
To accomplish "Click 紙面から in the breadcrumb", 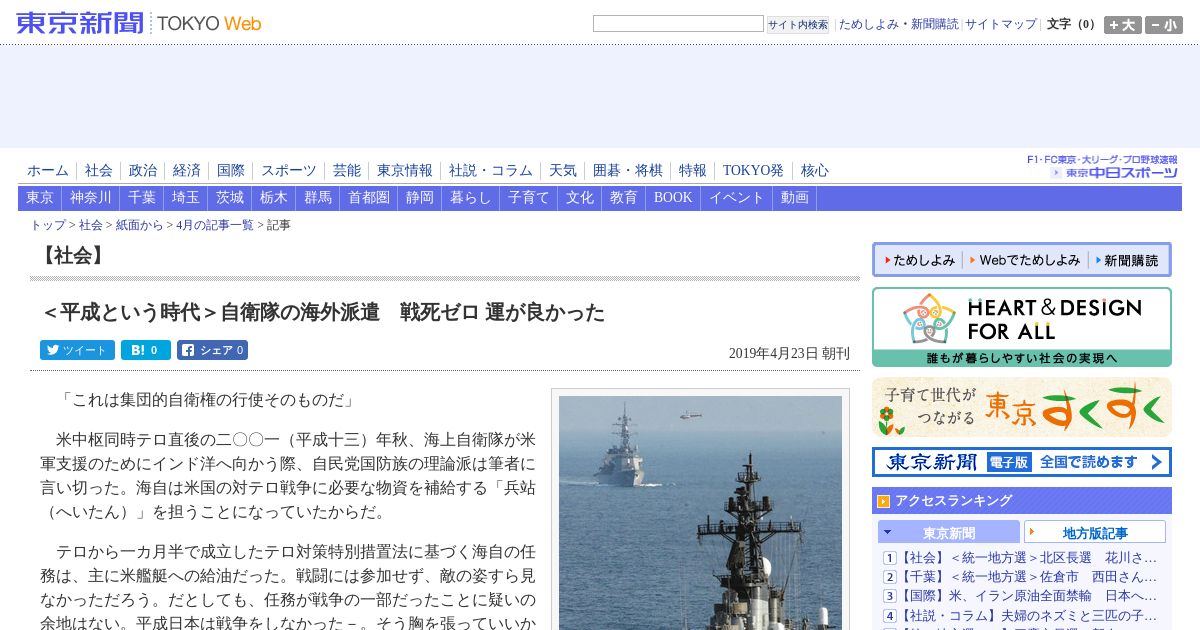I will click(139, 225).
